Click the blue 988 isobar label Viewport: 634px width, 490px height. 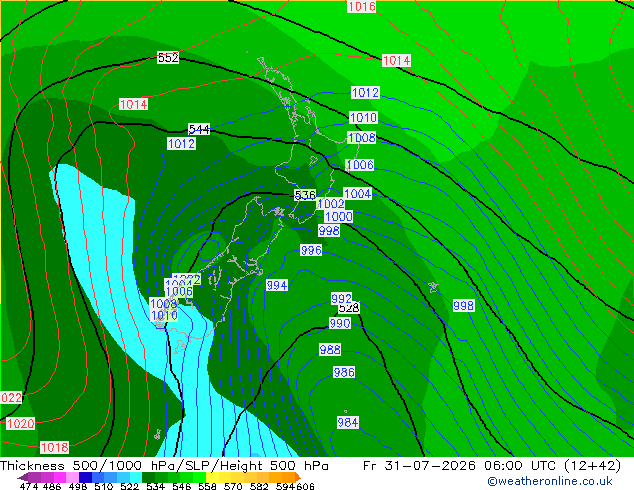click(330, 350)
